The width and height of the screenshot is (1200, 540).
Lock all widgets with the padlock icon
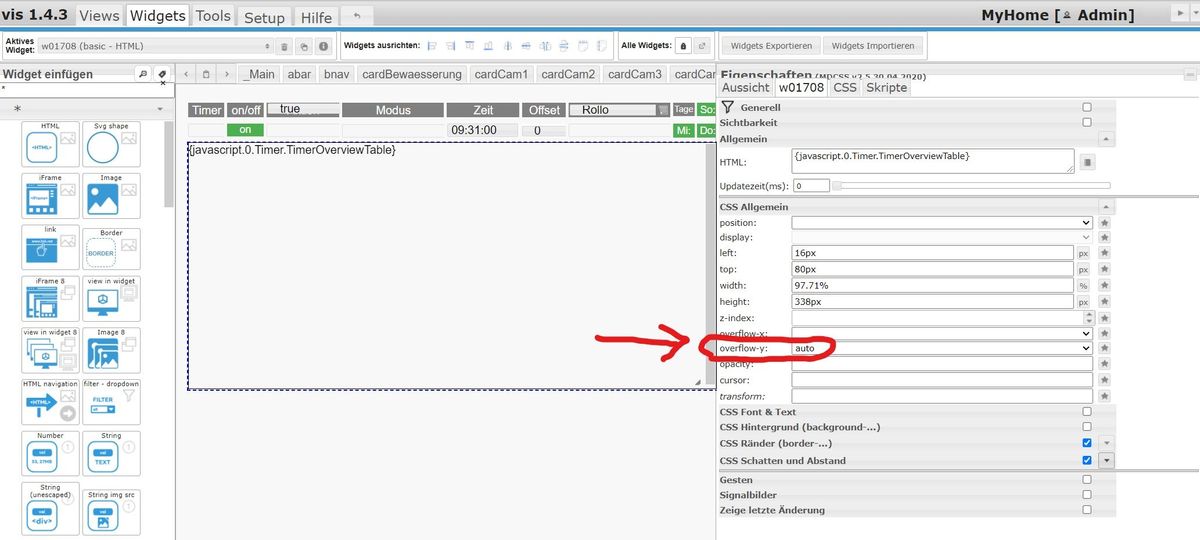tap(683, 46)
